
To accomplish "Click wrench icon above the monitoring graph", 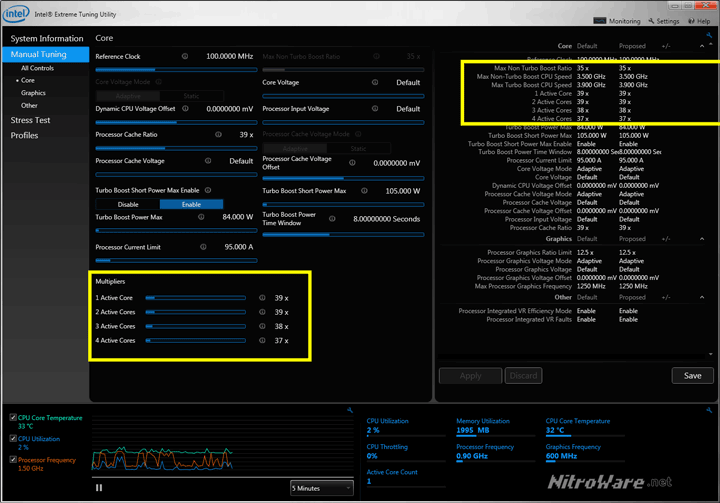I will tap(350, 410).
